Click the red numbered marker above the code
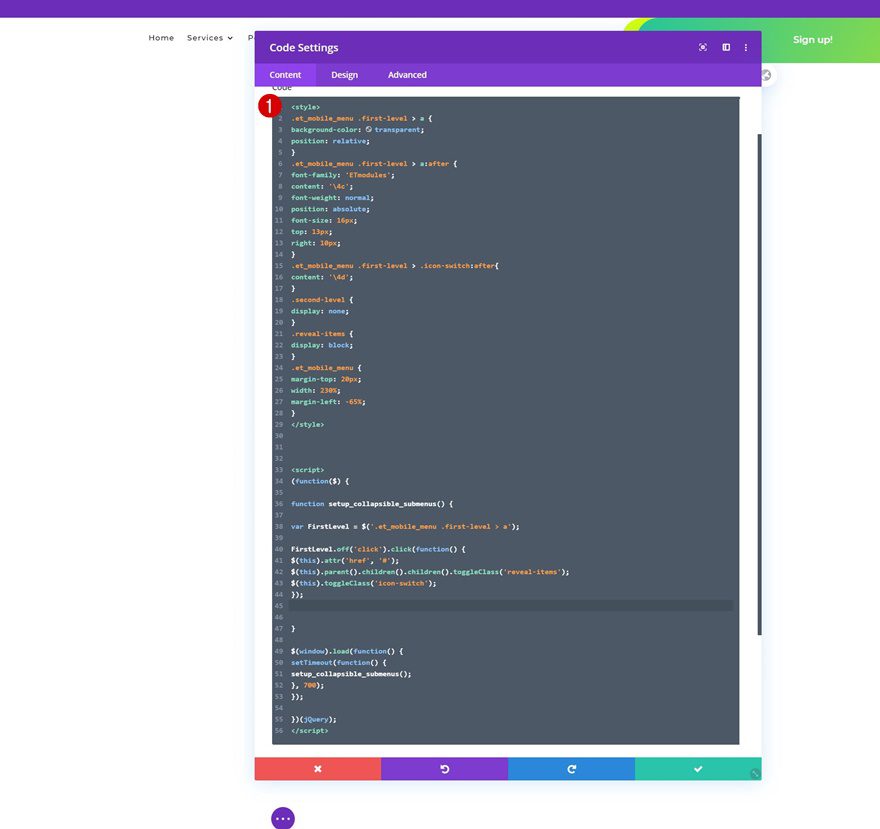The width and height of the screenshot is (880, 829). [x=270, y=104]
